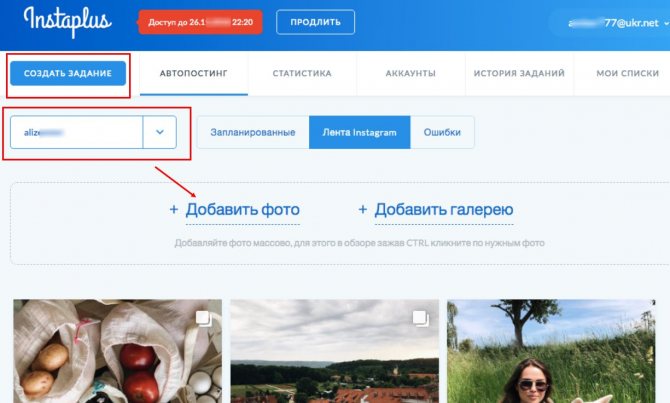This screenshot has width=670, height=403.
Task: Open gallery icon on vegetables photo
Action: tap(203, 318)
